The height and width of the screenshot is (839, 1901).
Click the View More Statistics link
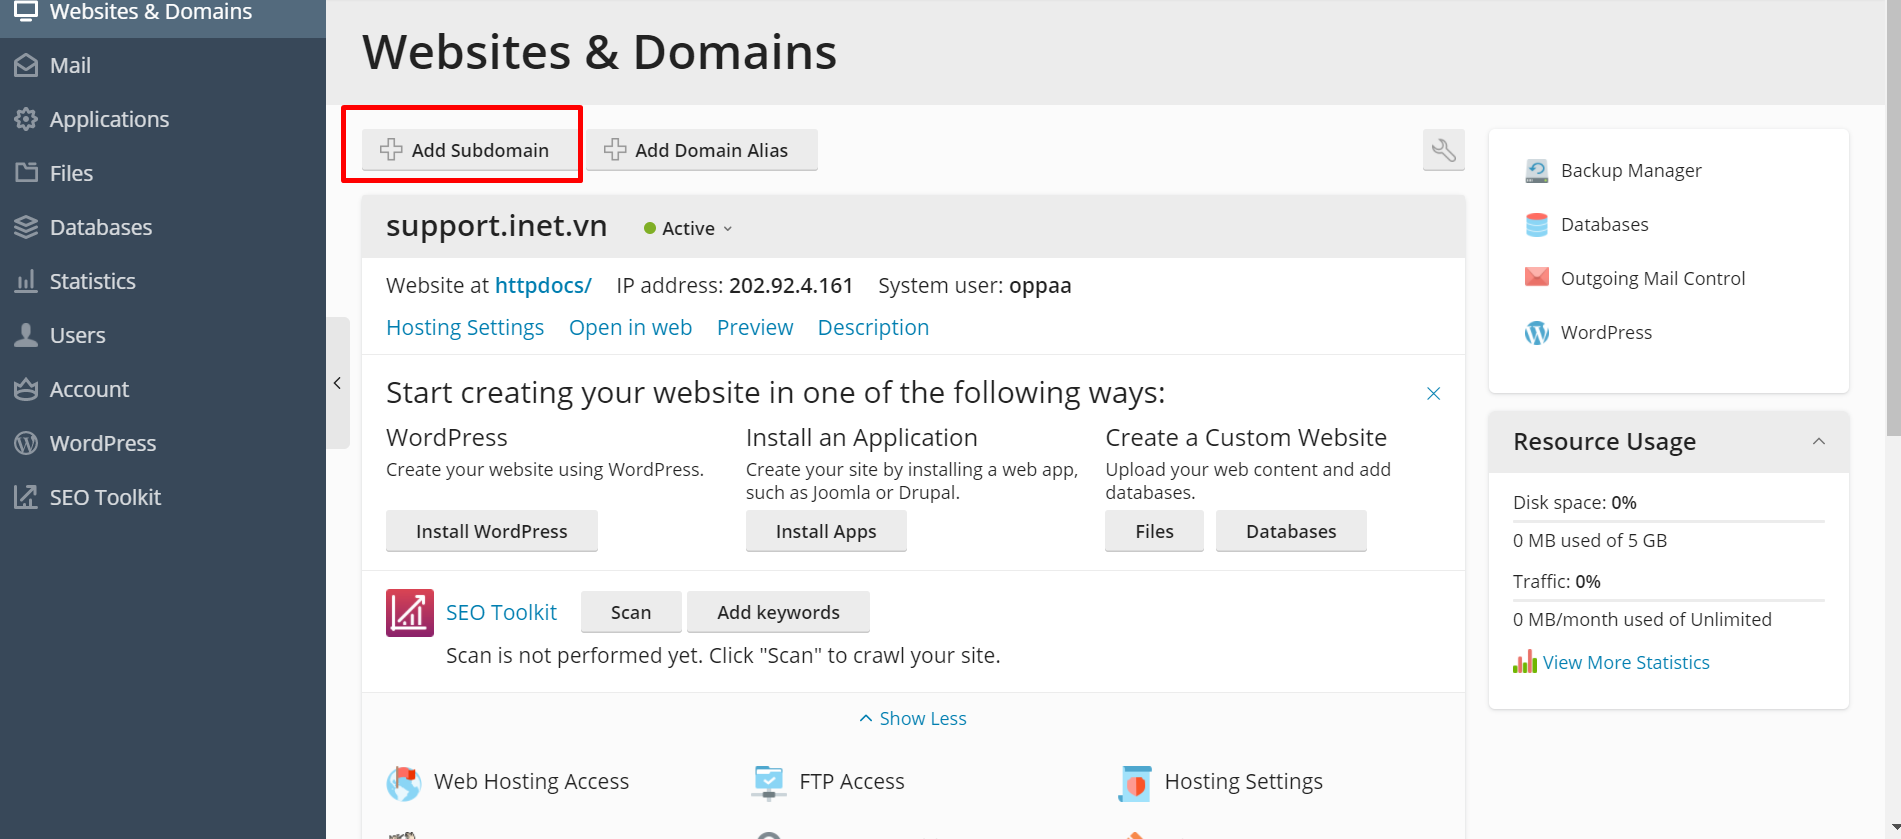[1626, 662]
